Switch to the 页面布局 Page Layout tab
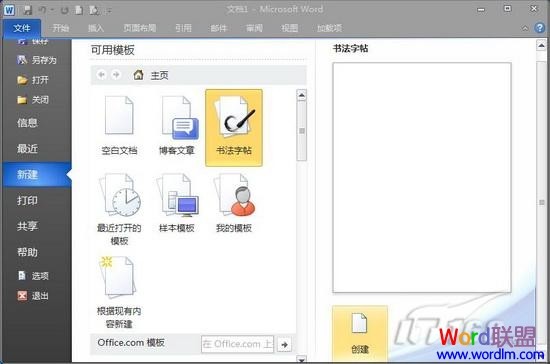This screenshot has width=550, height=364. click(x=139, y=28)
